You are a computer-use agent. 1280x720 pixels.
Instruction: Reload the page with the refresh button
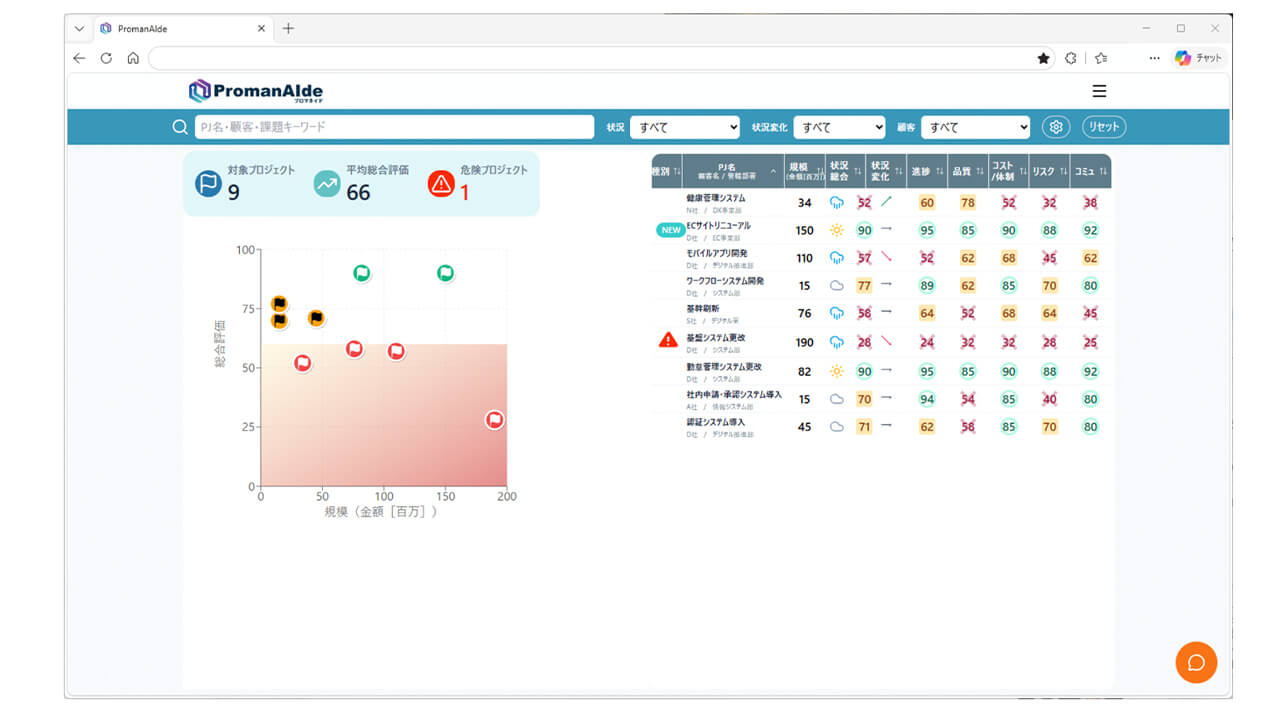pyautogui.click(x=106, y=58)
